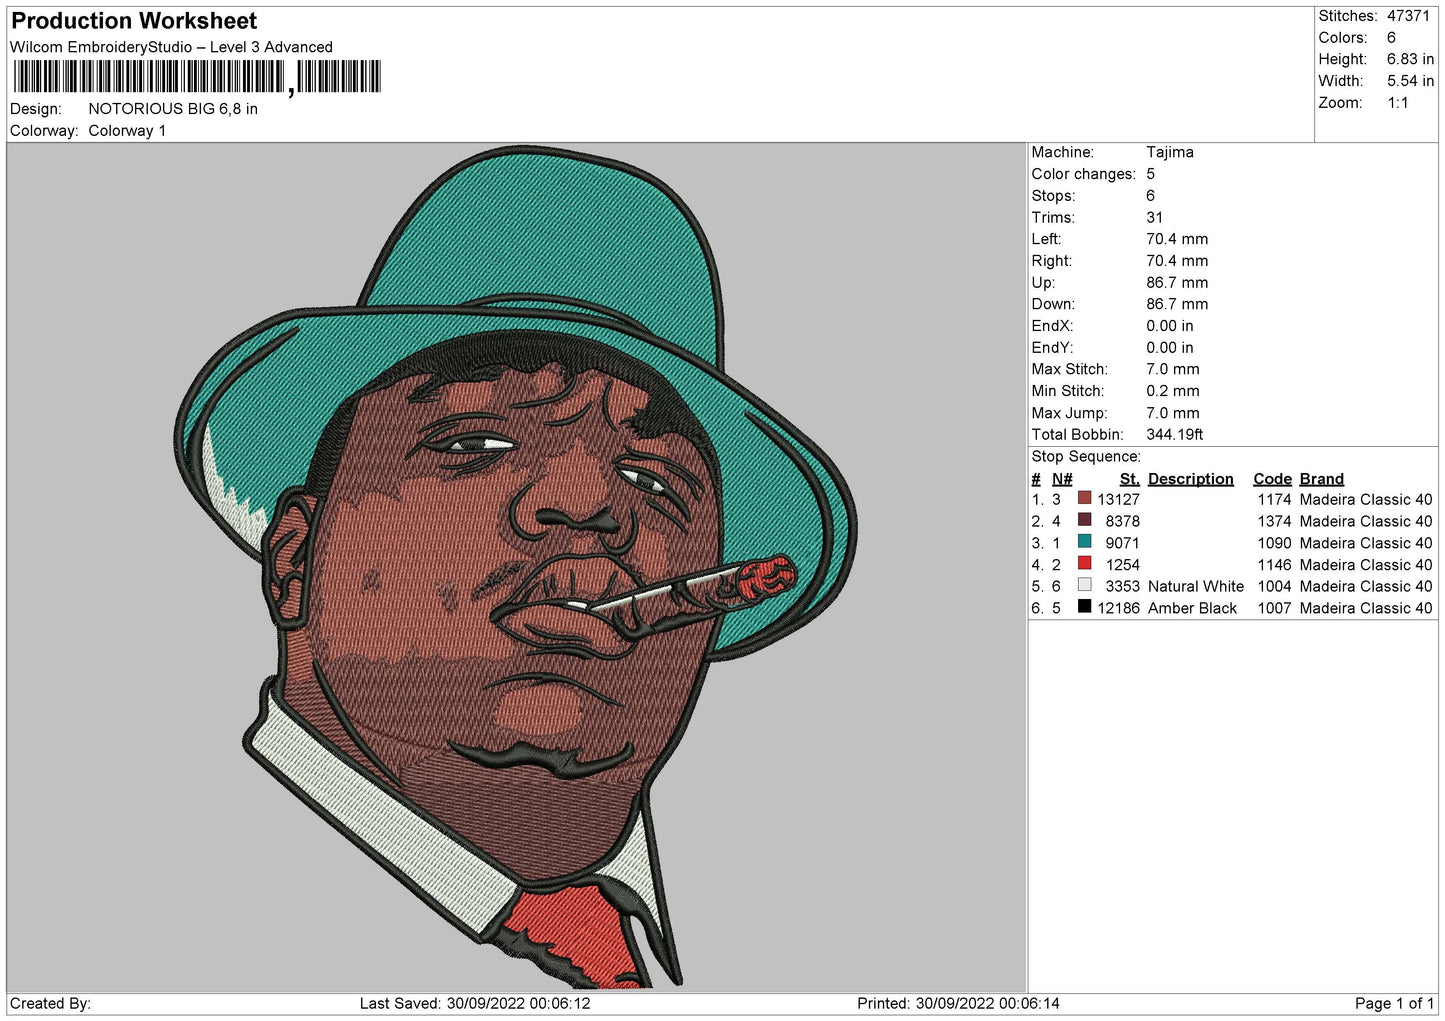
Task: Click the Natural White color swatch
Action: pos(1084,585)
